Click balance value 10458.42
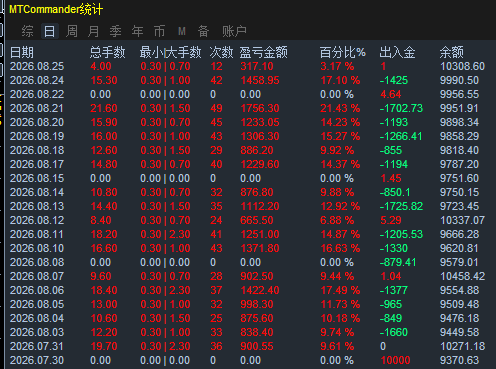 click(463, 276)
